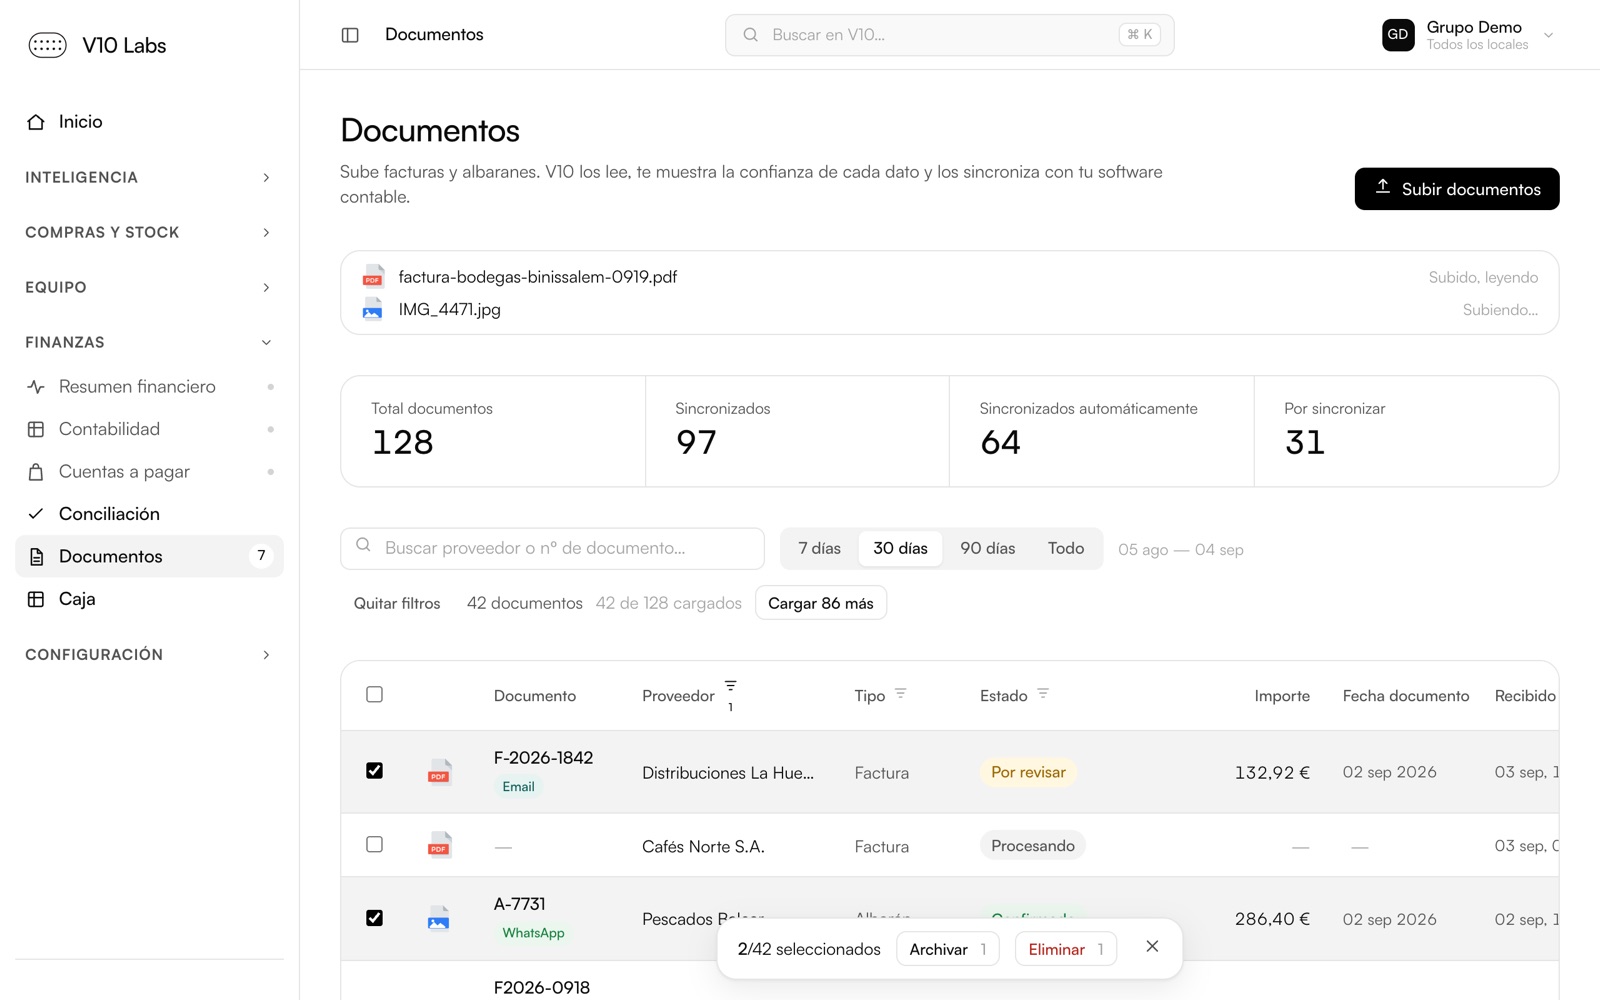Open Resumen financiero pulse icon

pyautogui.click(x=36, y=387)
